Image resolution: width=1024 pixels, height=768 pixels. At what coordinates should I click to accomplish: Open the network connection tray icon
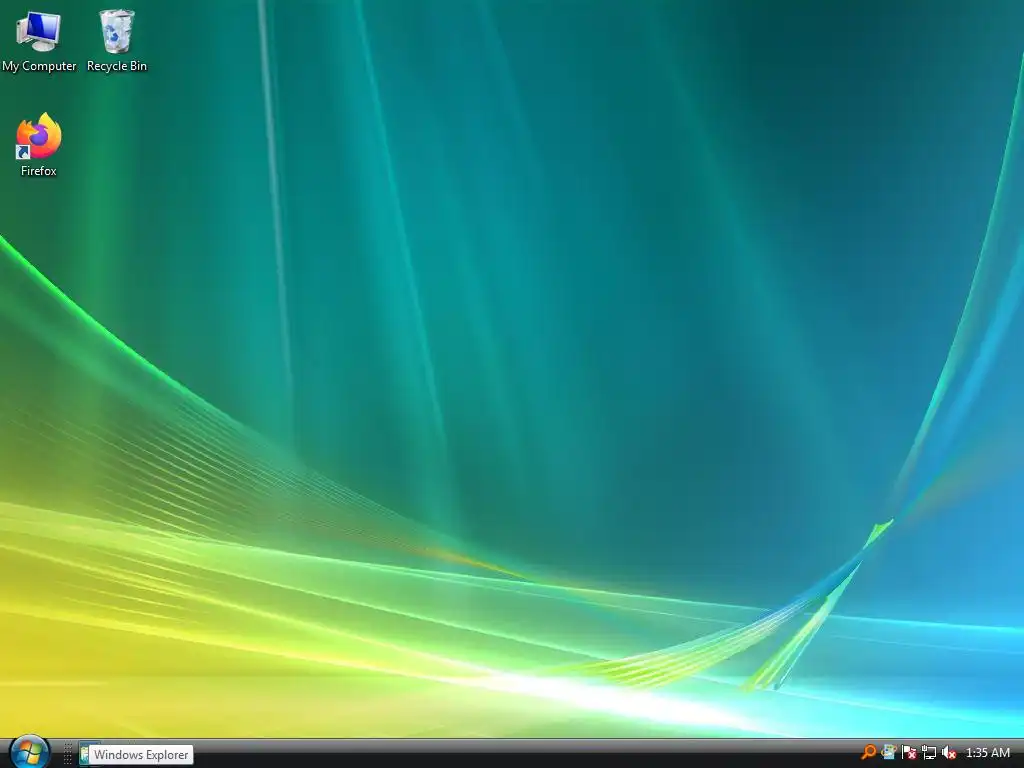pos(929,752)
